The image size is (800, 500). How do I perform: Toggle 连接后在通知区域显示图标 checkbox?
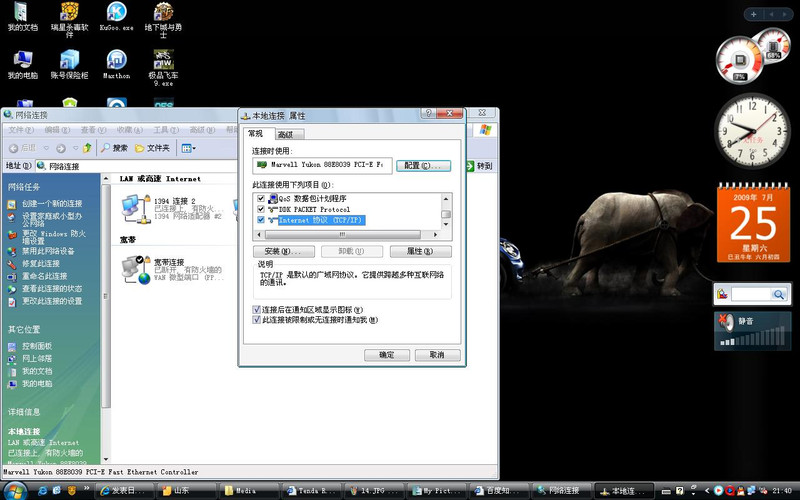click(x=258, y=310)
